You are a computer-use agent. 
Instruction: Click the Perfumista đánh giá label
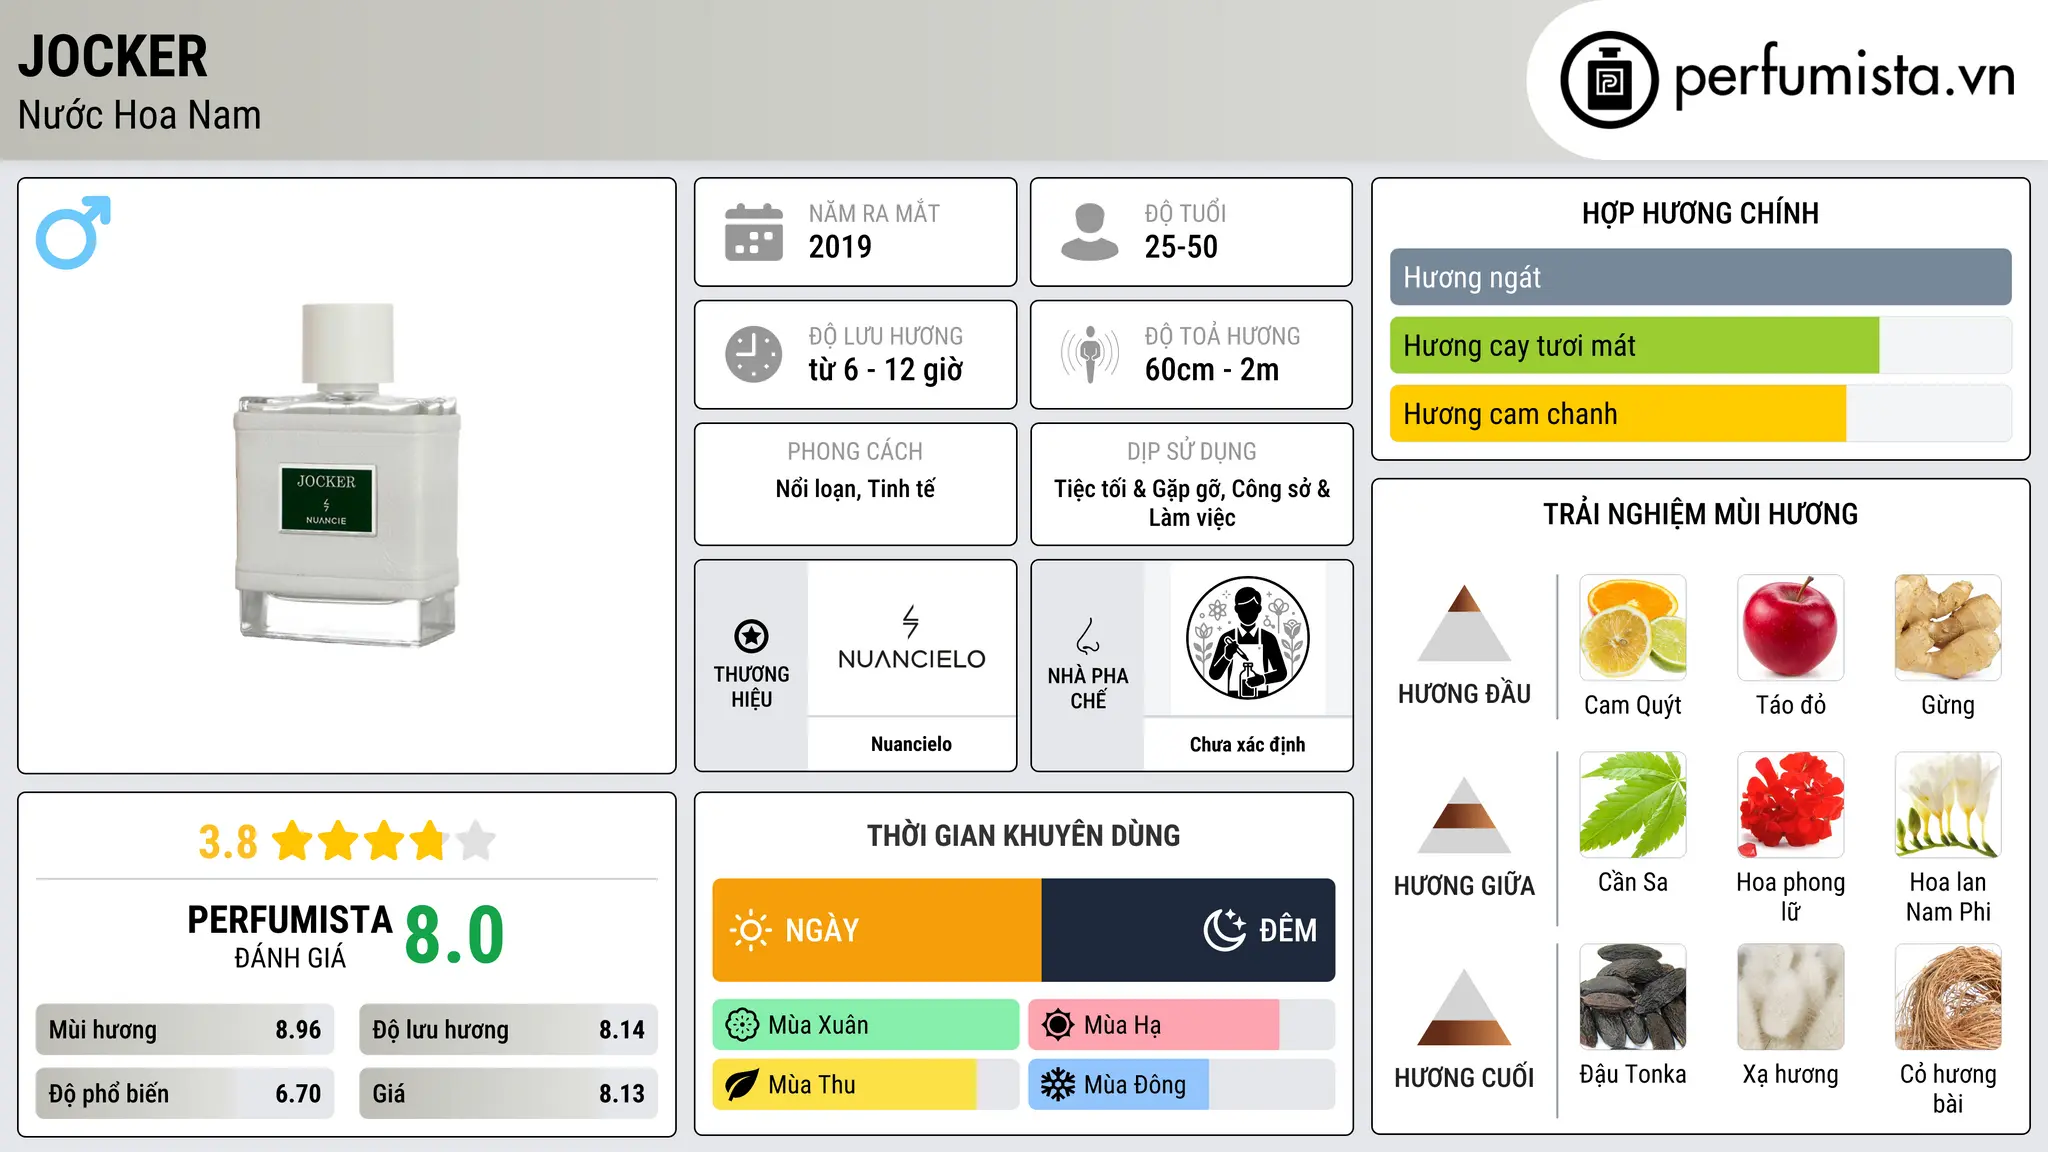[290, 936]
